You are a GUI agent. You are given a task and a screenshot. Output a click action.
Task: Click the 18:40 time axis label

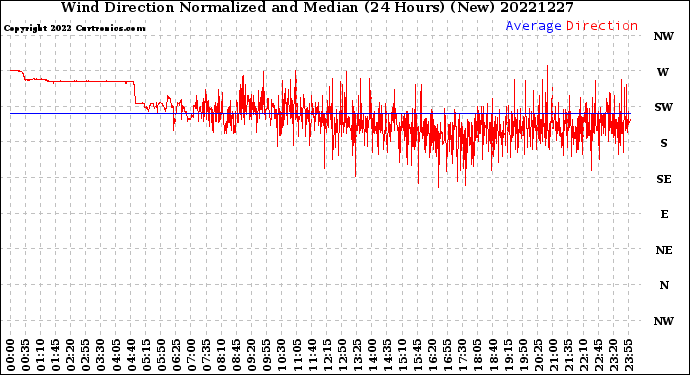(x=493, y=355)
